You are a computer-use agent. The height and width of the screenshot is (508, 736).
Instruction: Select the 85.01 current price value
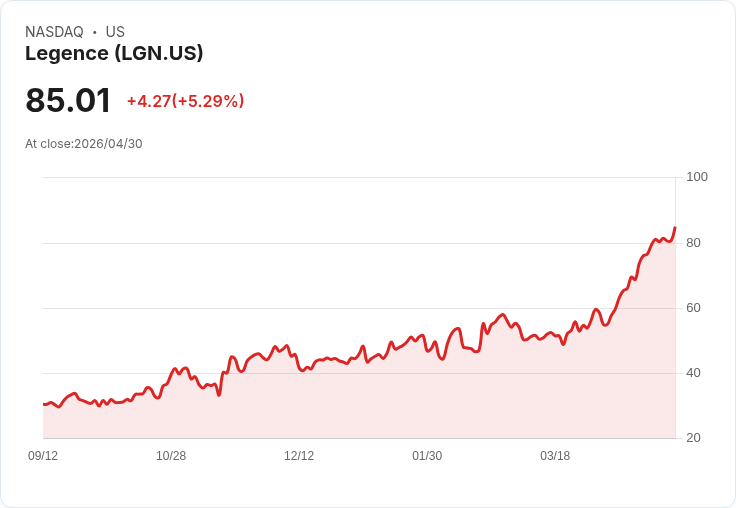(x=68, y=100)
